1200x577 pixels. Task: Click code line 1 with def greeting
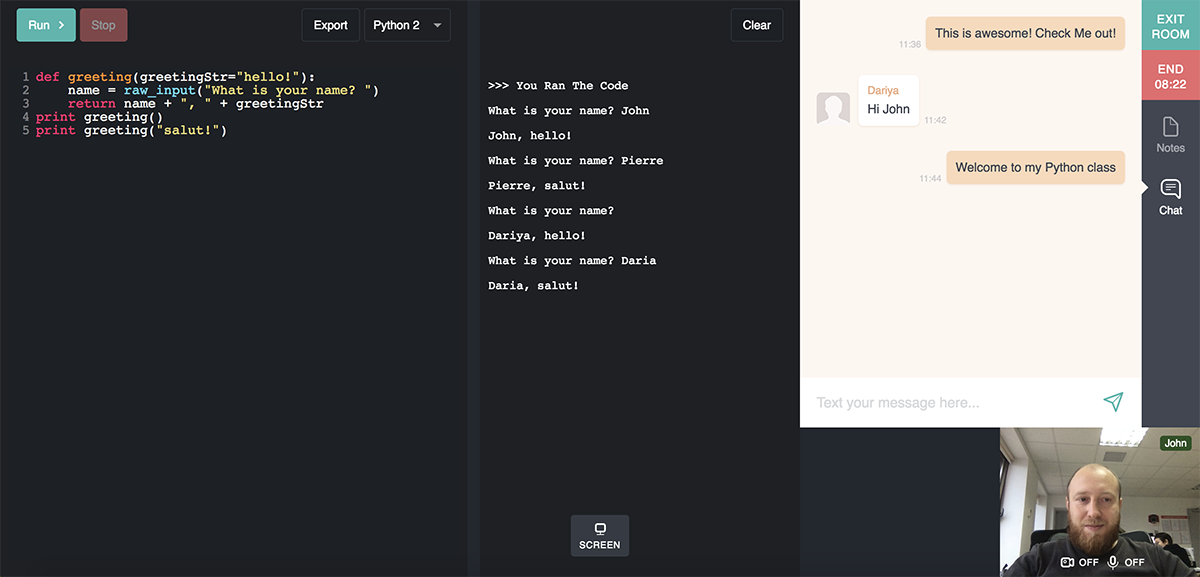(x=175, y=77)
